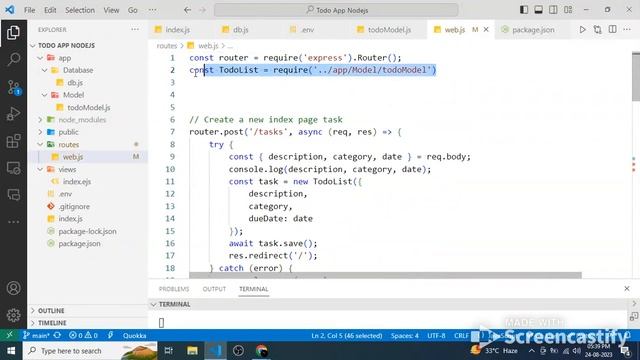This screenshot has height=360, width=640.
Task: Click Ln 2, Col 5 cursor position indicator
Action: point(347,336)
